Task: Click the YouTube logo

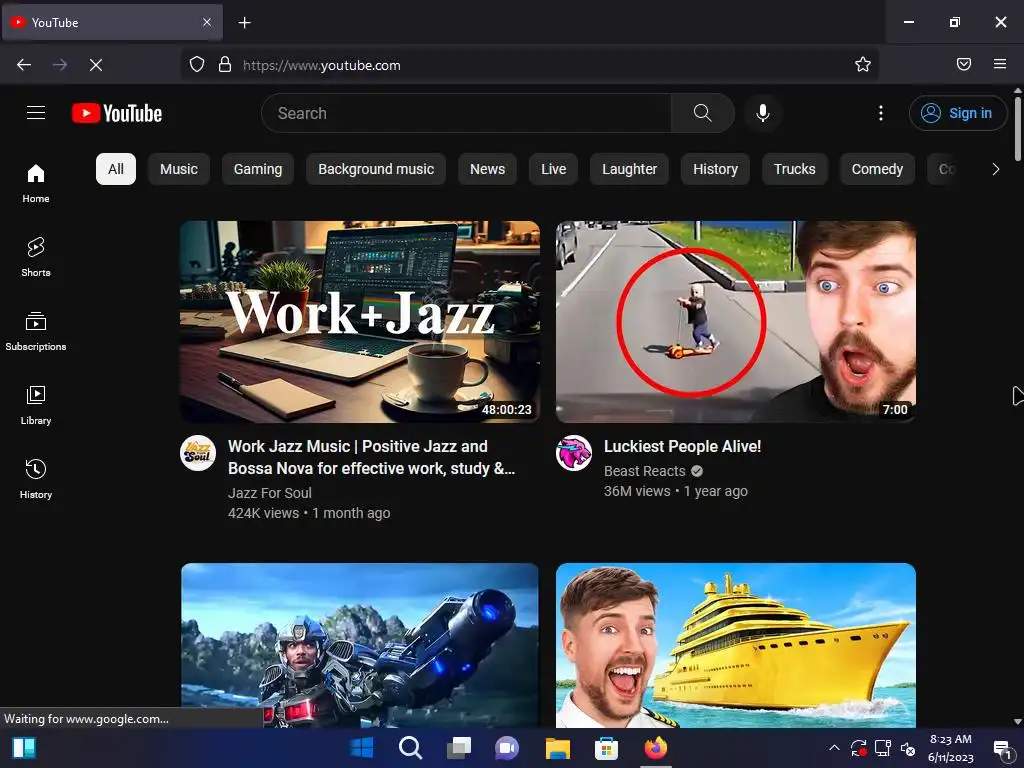Action: click(117, 113)
